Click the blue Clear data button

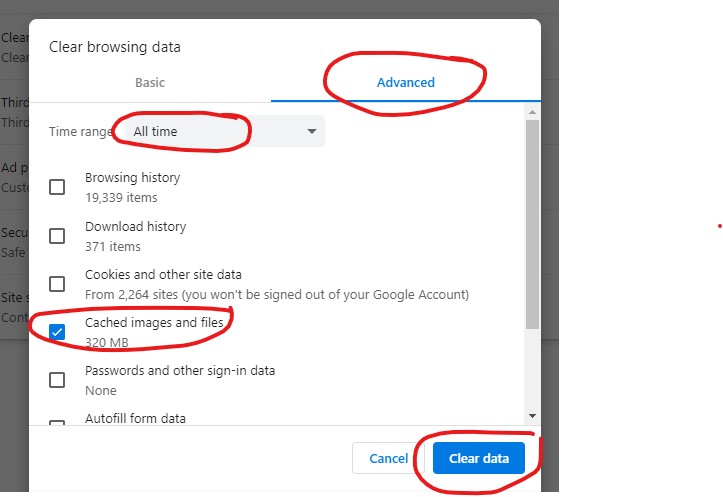pos(478,459)
